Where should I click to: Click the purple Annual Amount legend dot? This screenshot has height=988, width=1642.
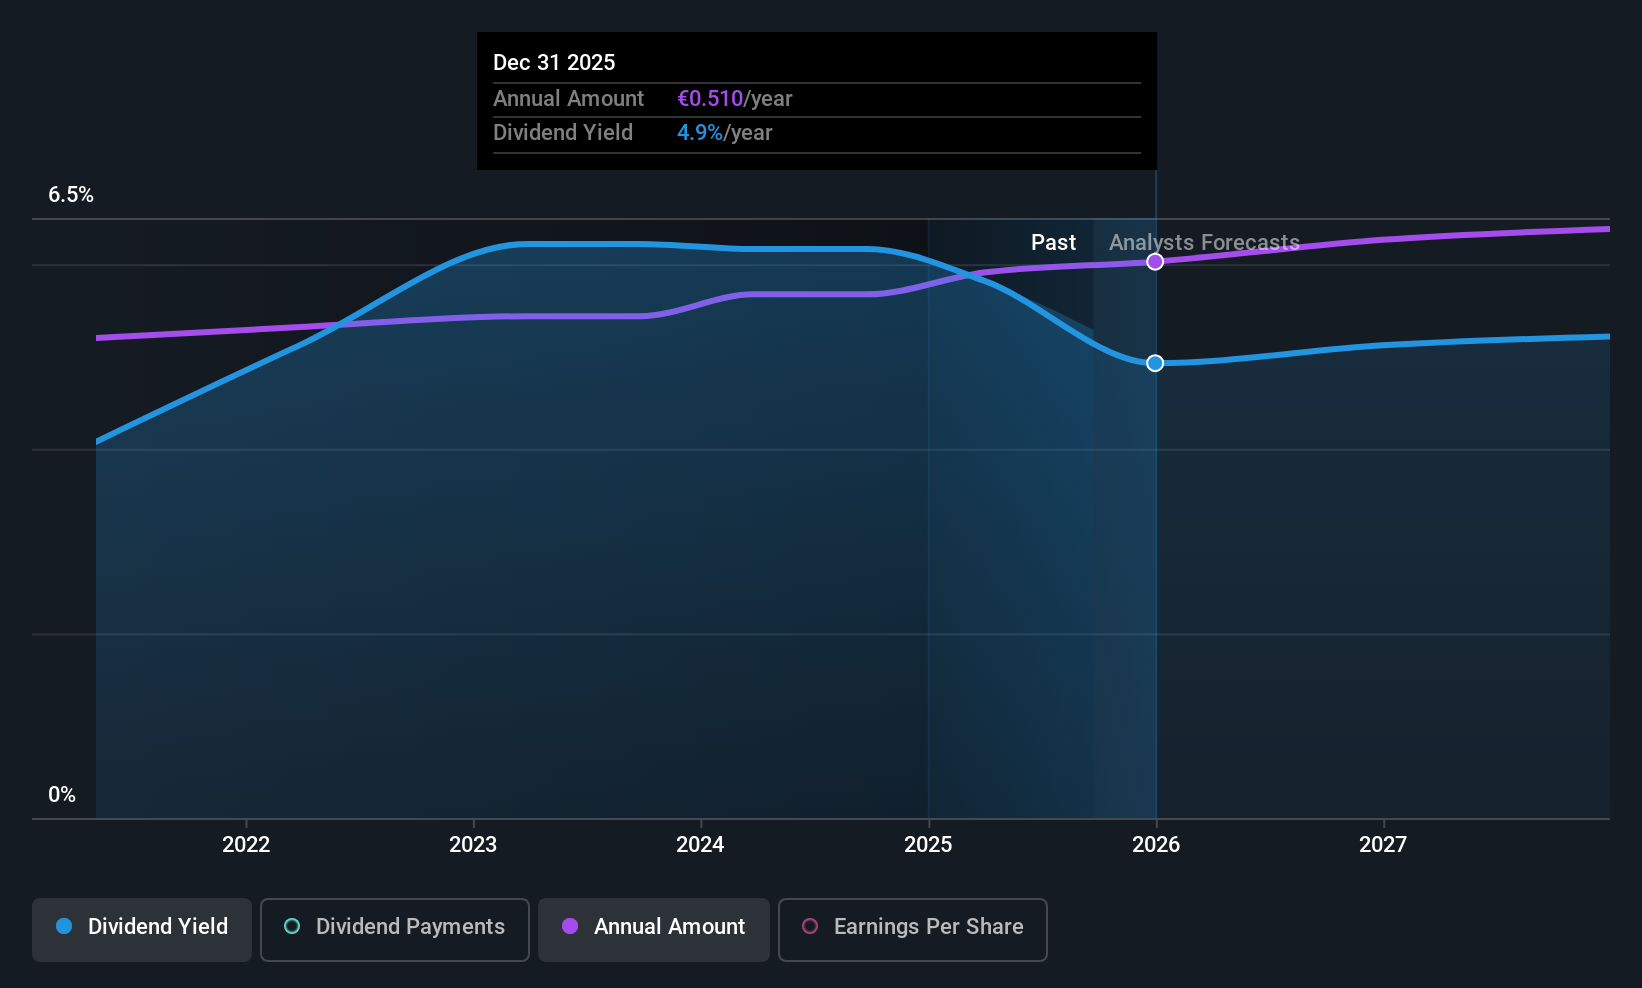570,926
